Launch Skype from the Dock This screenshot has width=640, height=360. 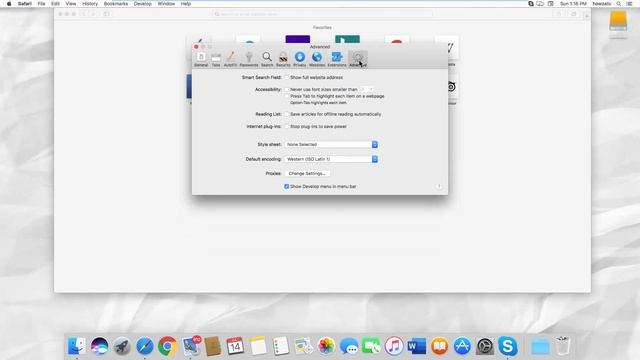508,346
